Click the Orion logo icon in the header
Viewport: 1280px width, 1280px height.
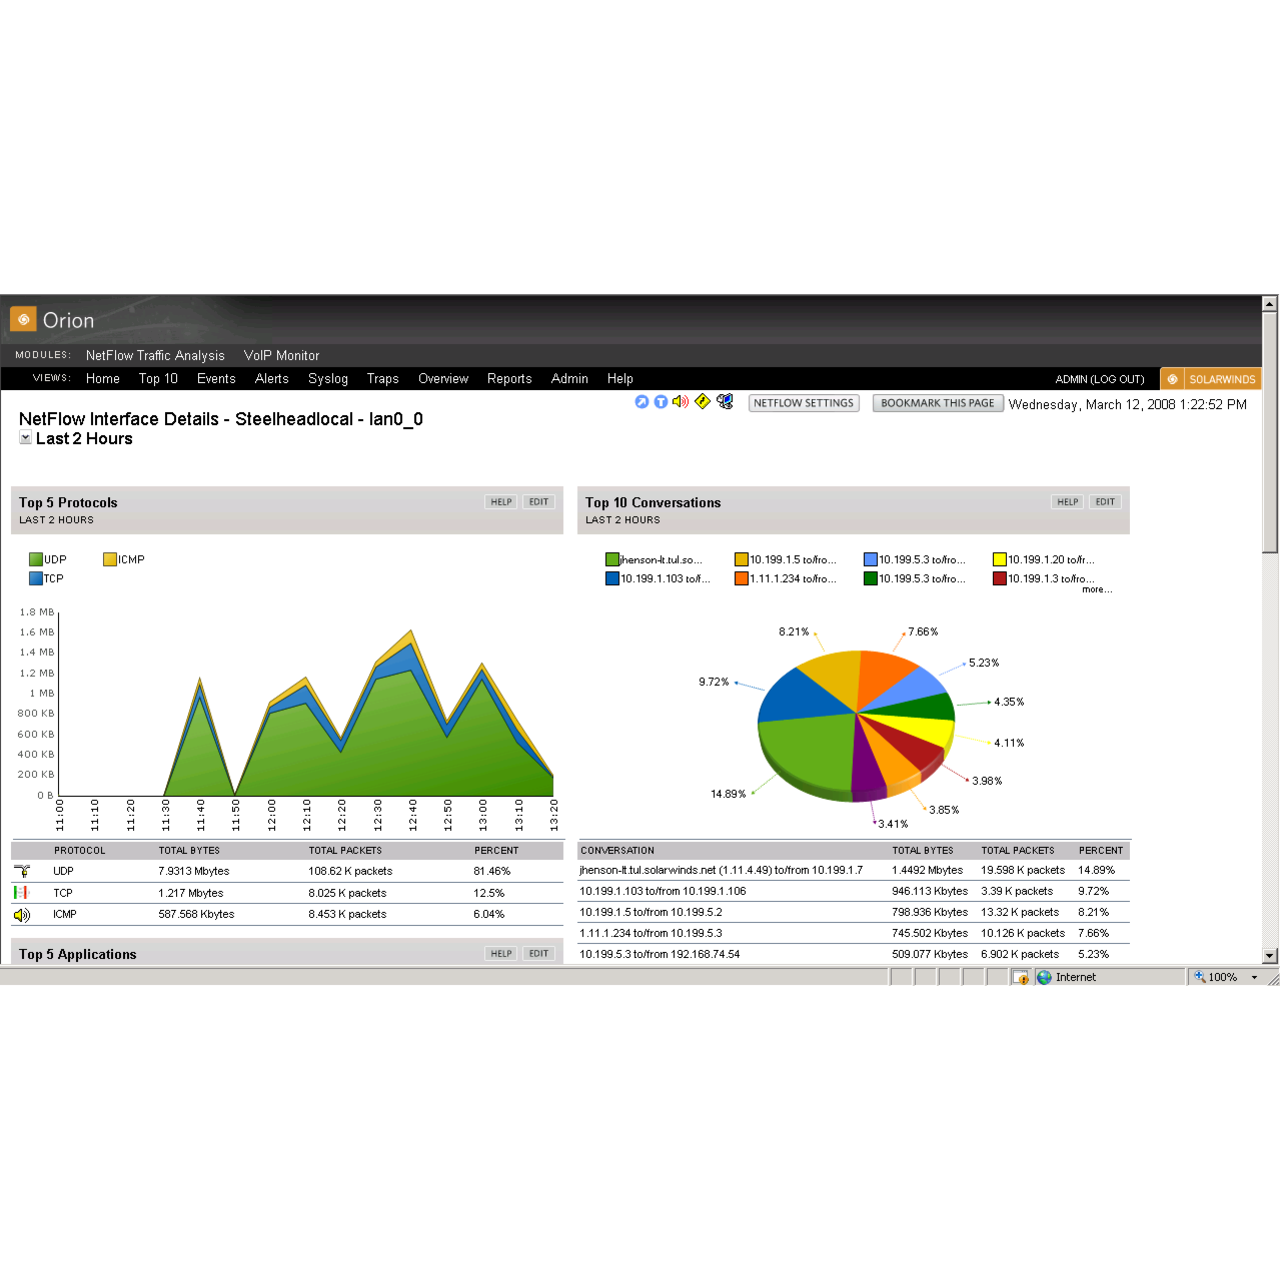[22, 318]
